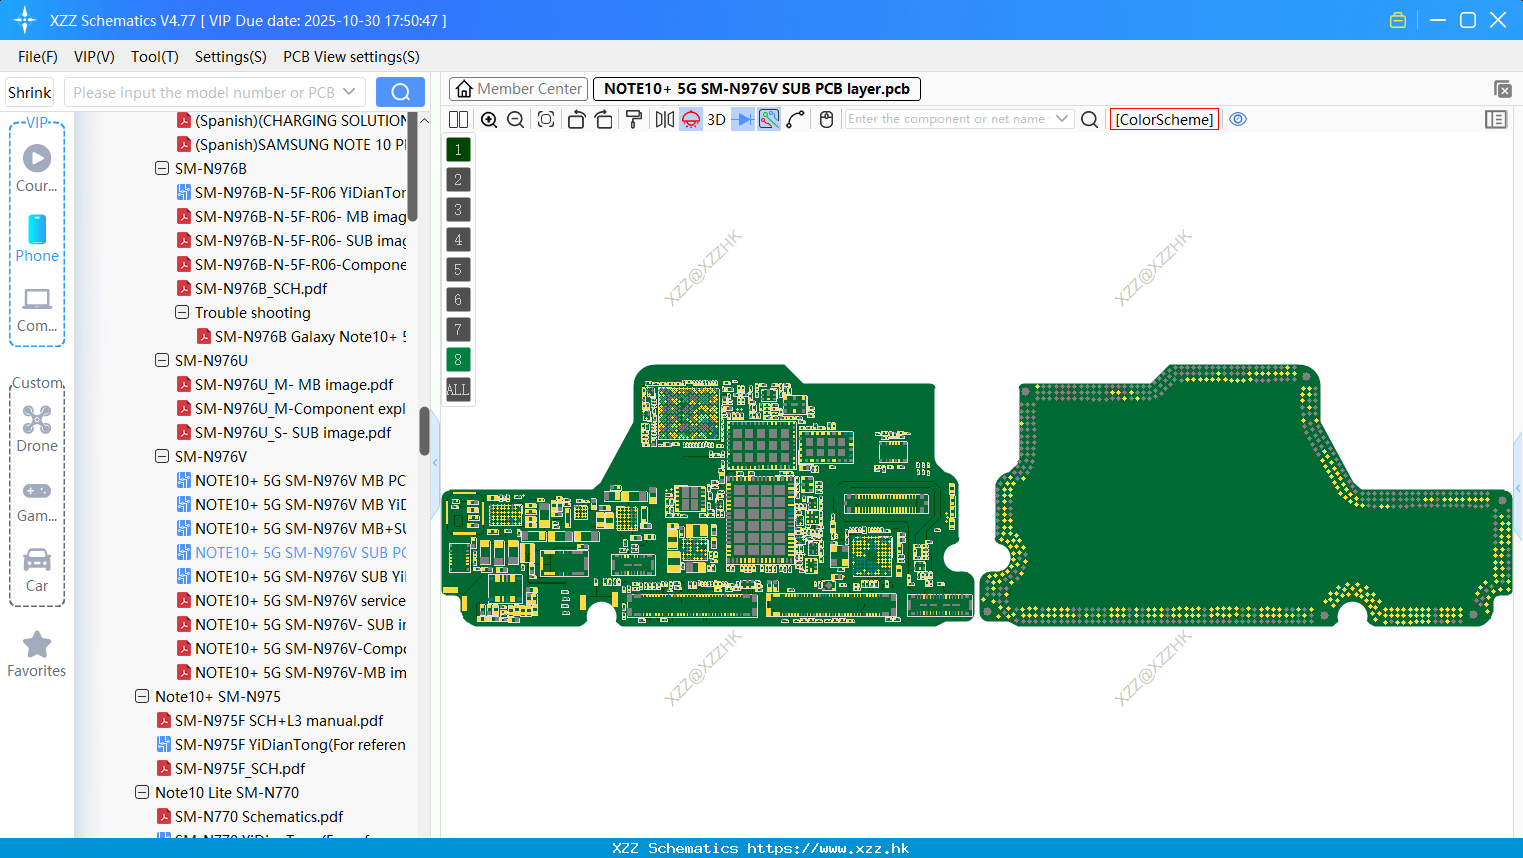Show ALL PCB layers
The image size is (1523, 858).
click(458, 389)
